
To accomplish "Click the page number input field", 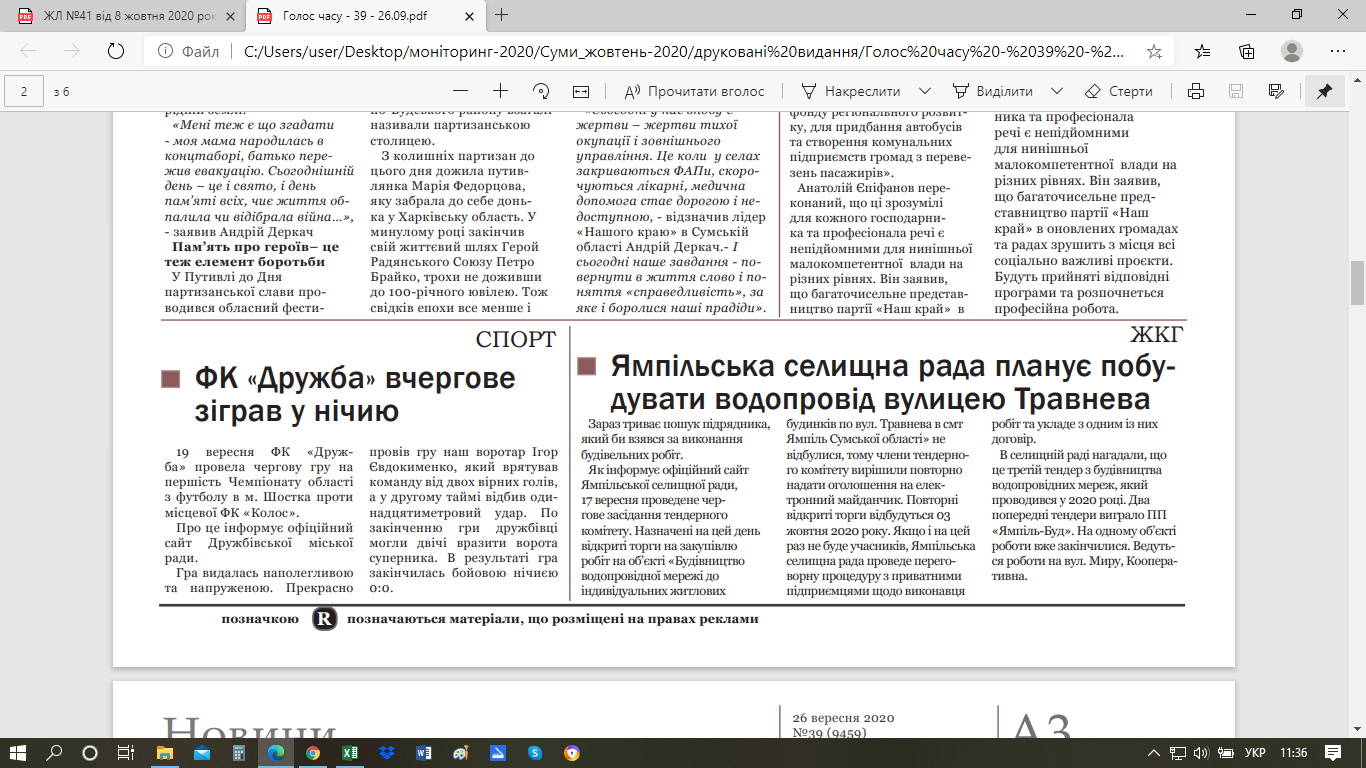I will pos(23,91).
